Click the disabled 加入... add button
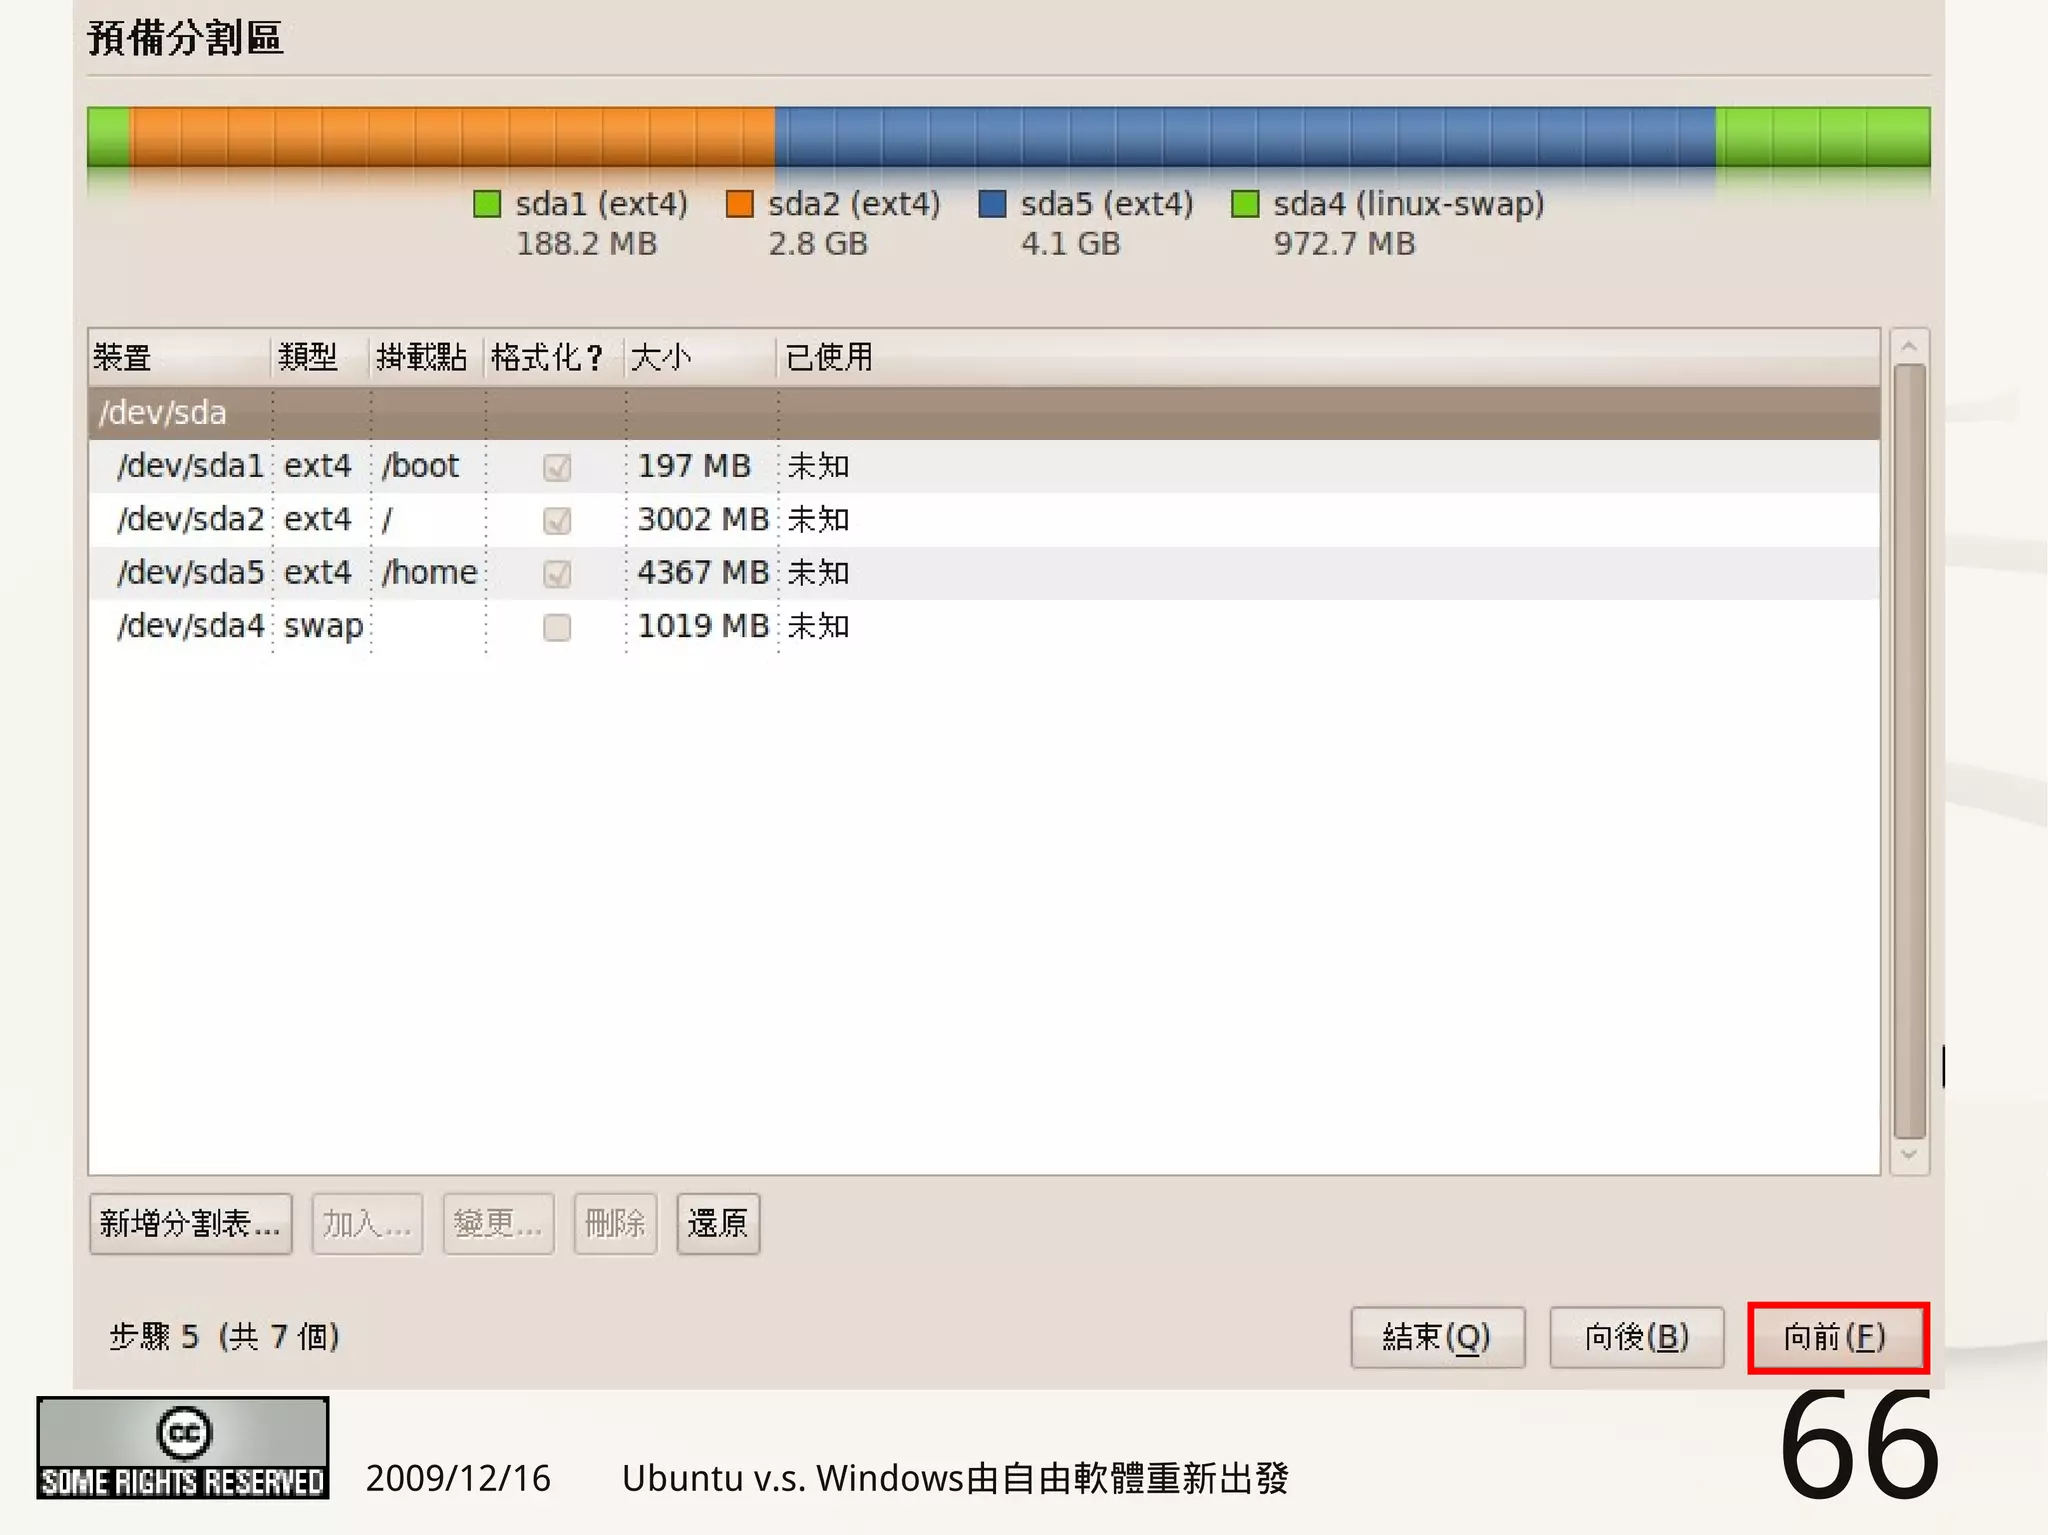The height and width of the screenshot is (1535, 2048). tap(367, 1223)
